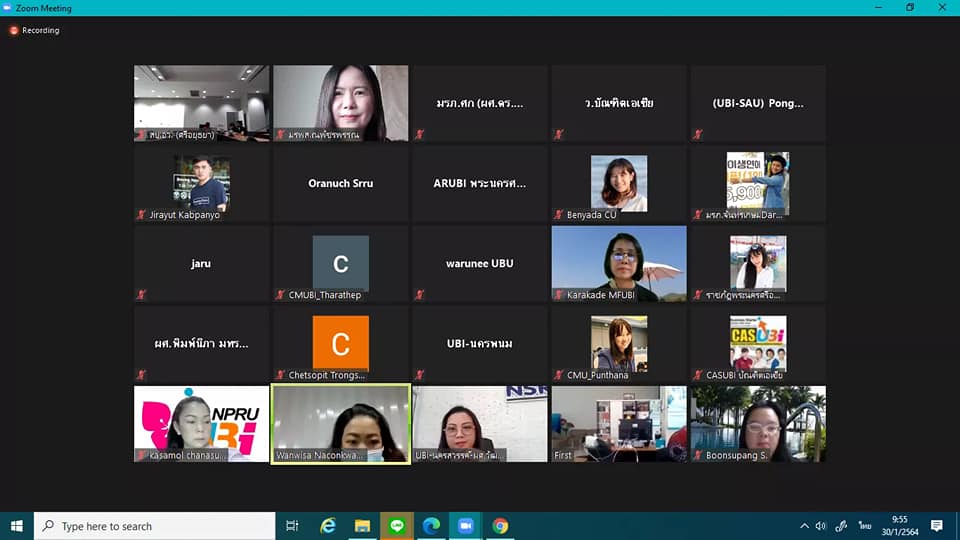Select the Wanwisa video tile
The image size is (960, 540).
click(x=341, y=423)
